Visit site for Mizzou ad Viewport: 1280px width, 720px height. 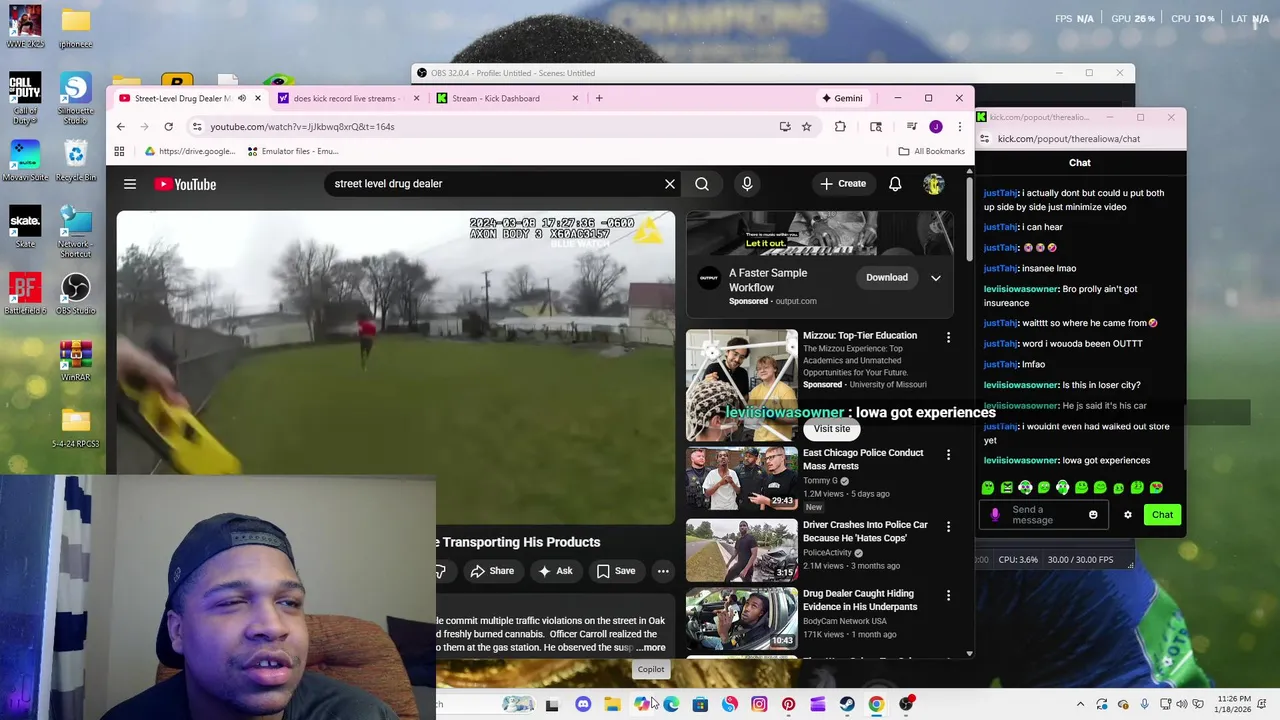click(832, 429)
